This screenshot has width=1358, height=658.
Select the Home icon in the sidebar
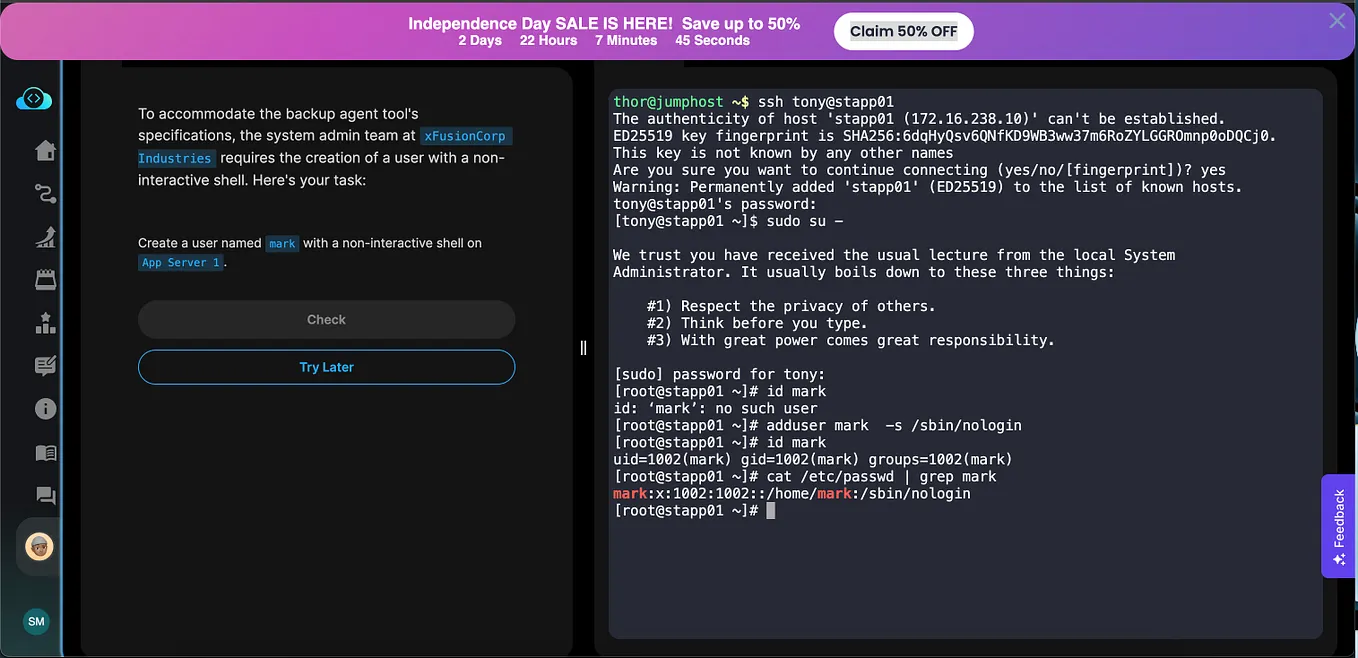pyautogui.click(x=44, y=150)
